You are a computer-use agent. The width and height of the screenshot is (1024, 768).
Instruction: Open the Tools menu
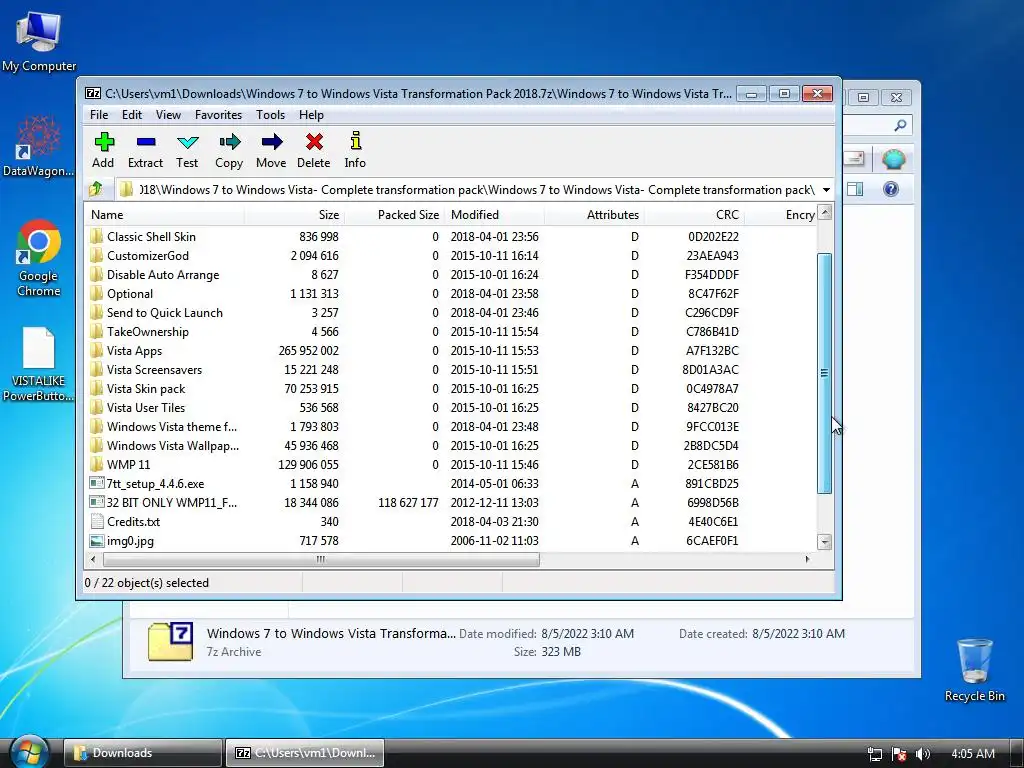[270, 115]
